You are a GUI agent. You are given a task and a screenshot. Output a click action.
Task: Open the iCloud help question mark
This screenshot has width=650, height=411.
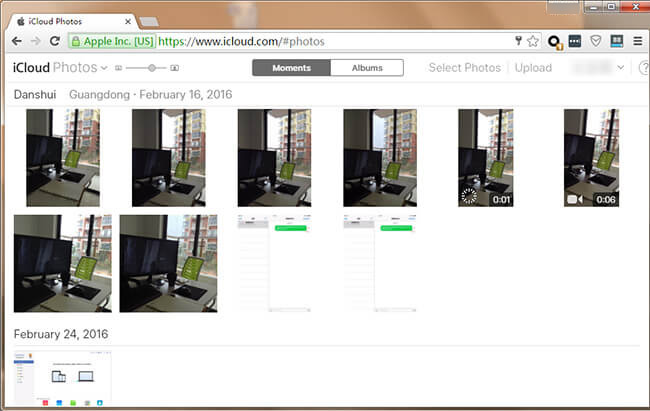point(643,68)
